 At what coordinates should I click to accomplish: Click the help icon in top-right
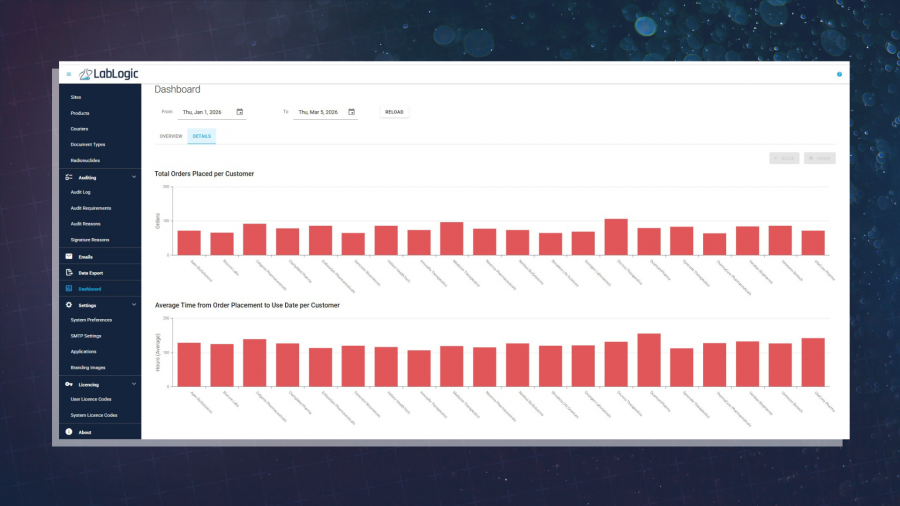[x=839, y=74]
